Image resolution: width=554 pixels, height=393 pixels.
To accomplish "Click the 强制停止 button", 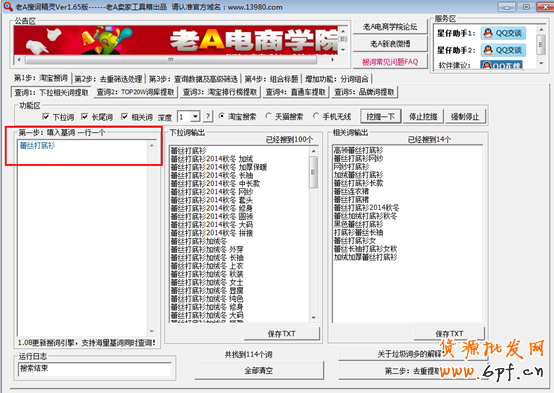I will (465, 116).
